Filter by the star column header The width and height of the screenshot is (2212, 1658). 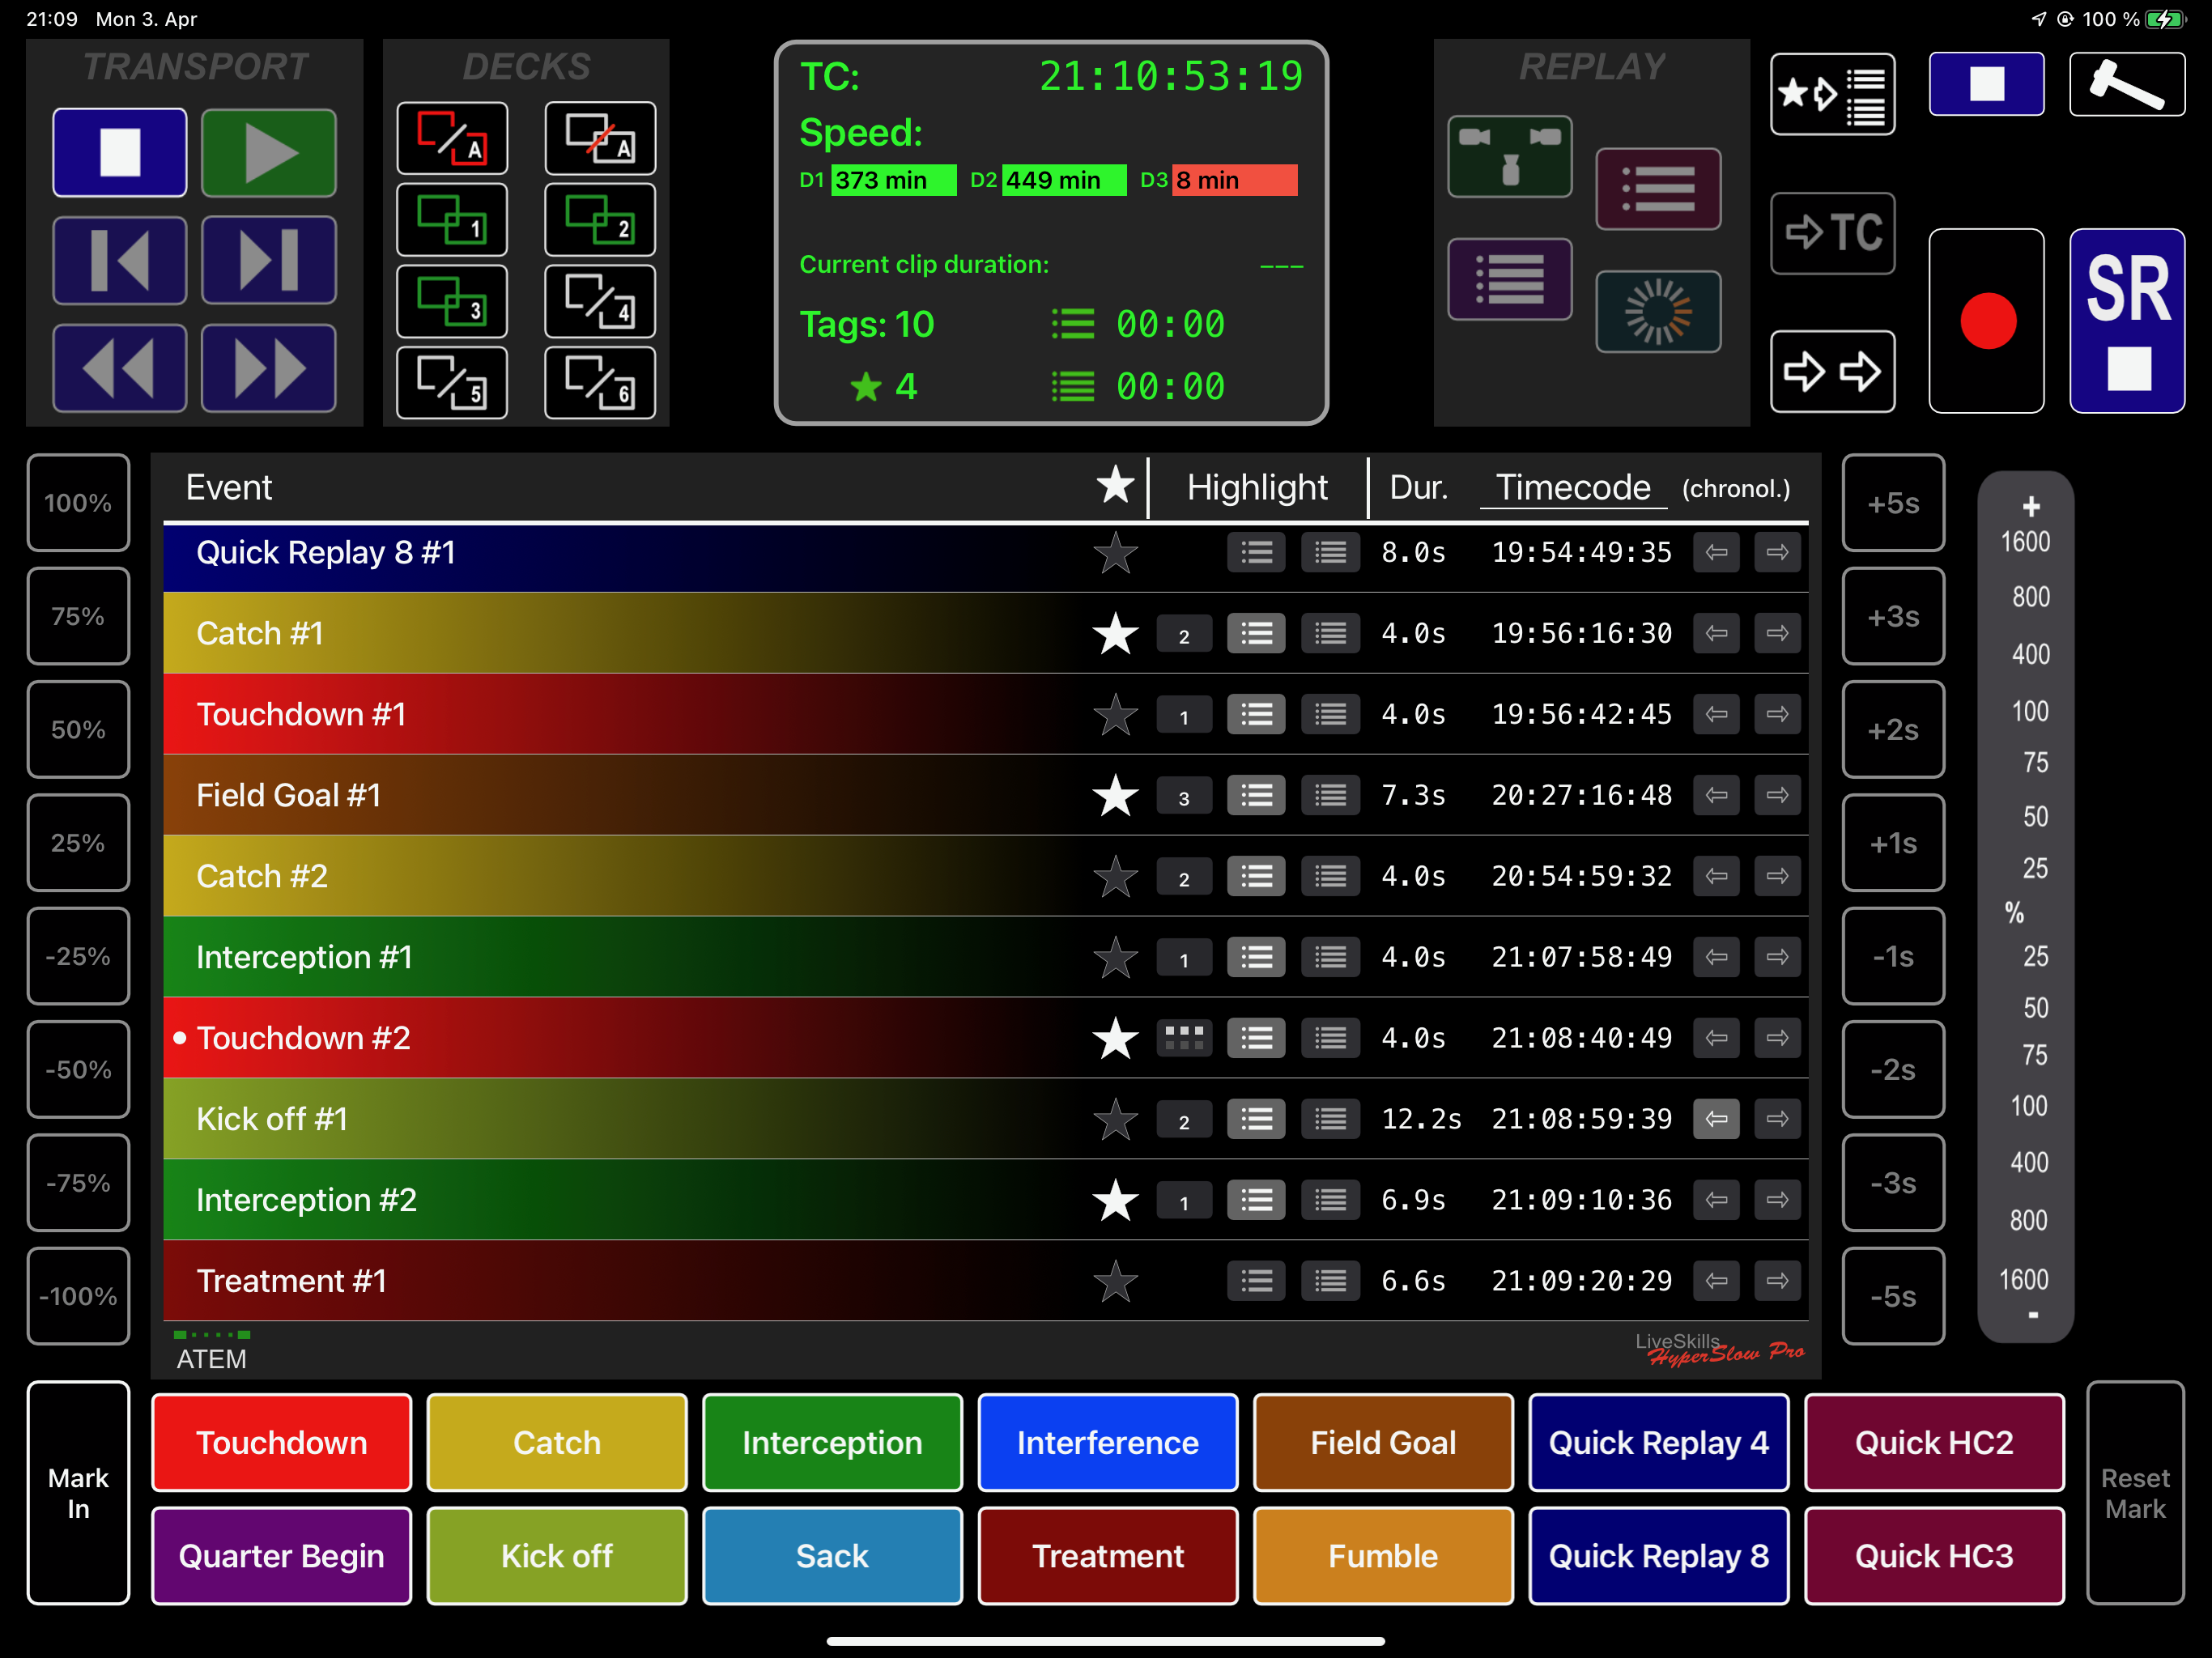coord(1115,486)
